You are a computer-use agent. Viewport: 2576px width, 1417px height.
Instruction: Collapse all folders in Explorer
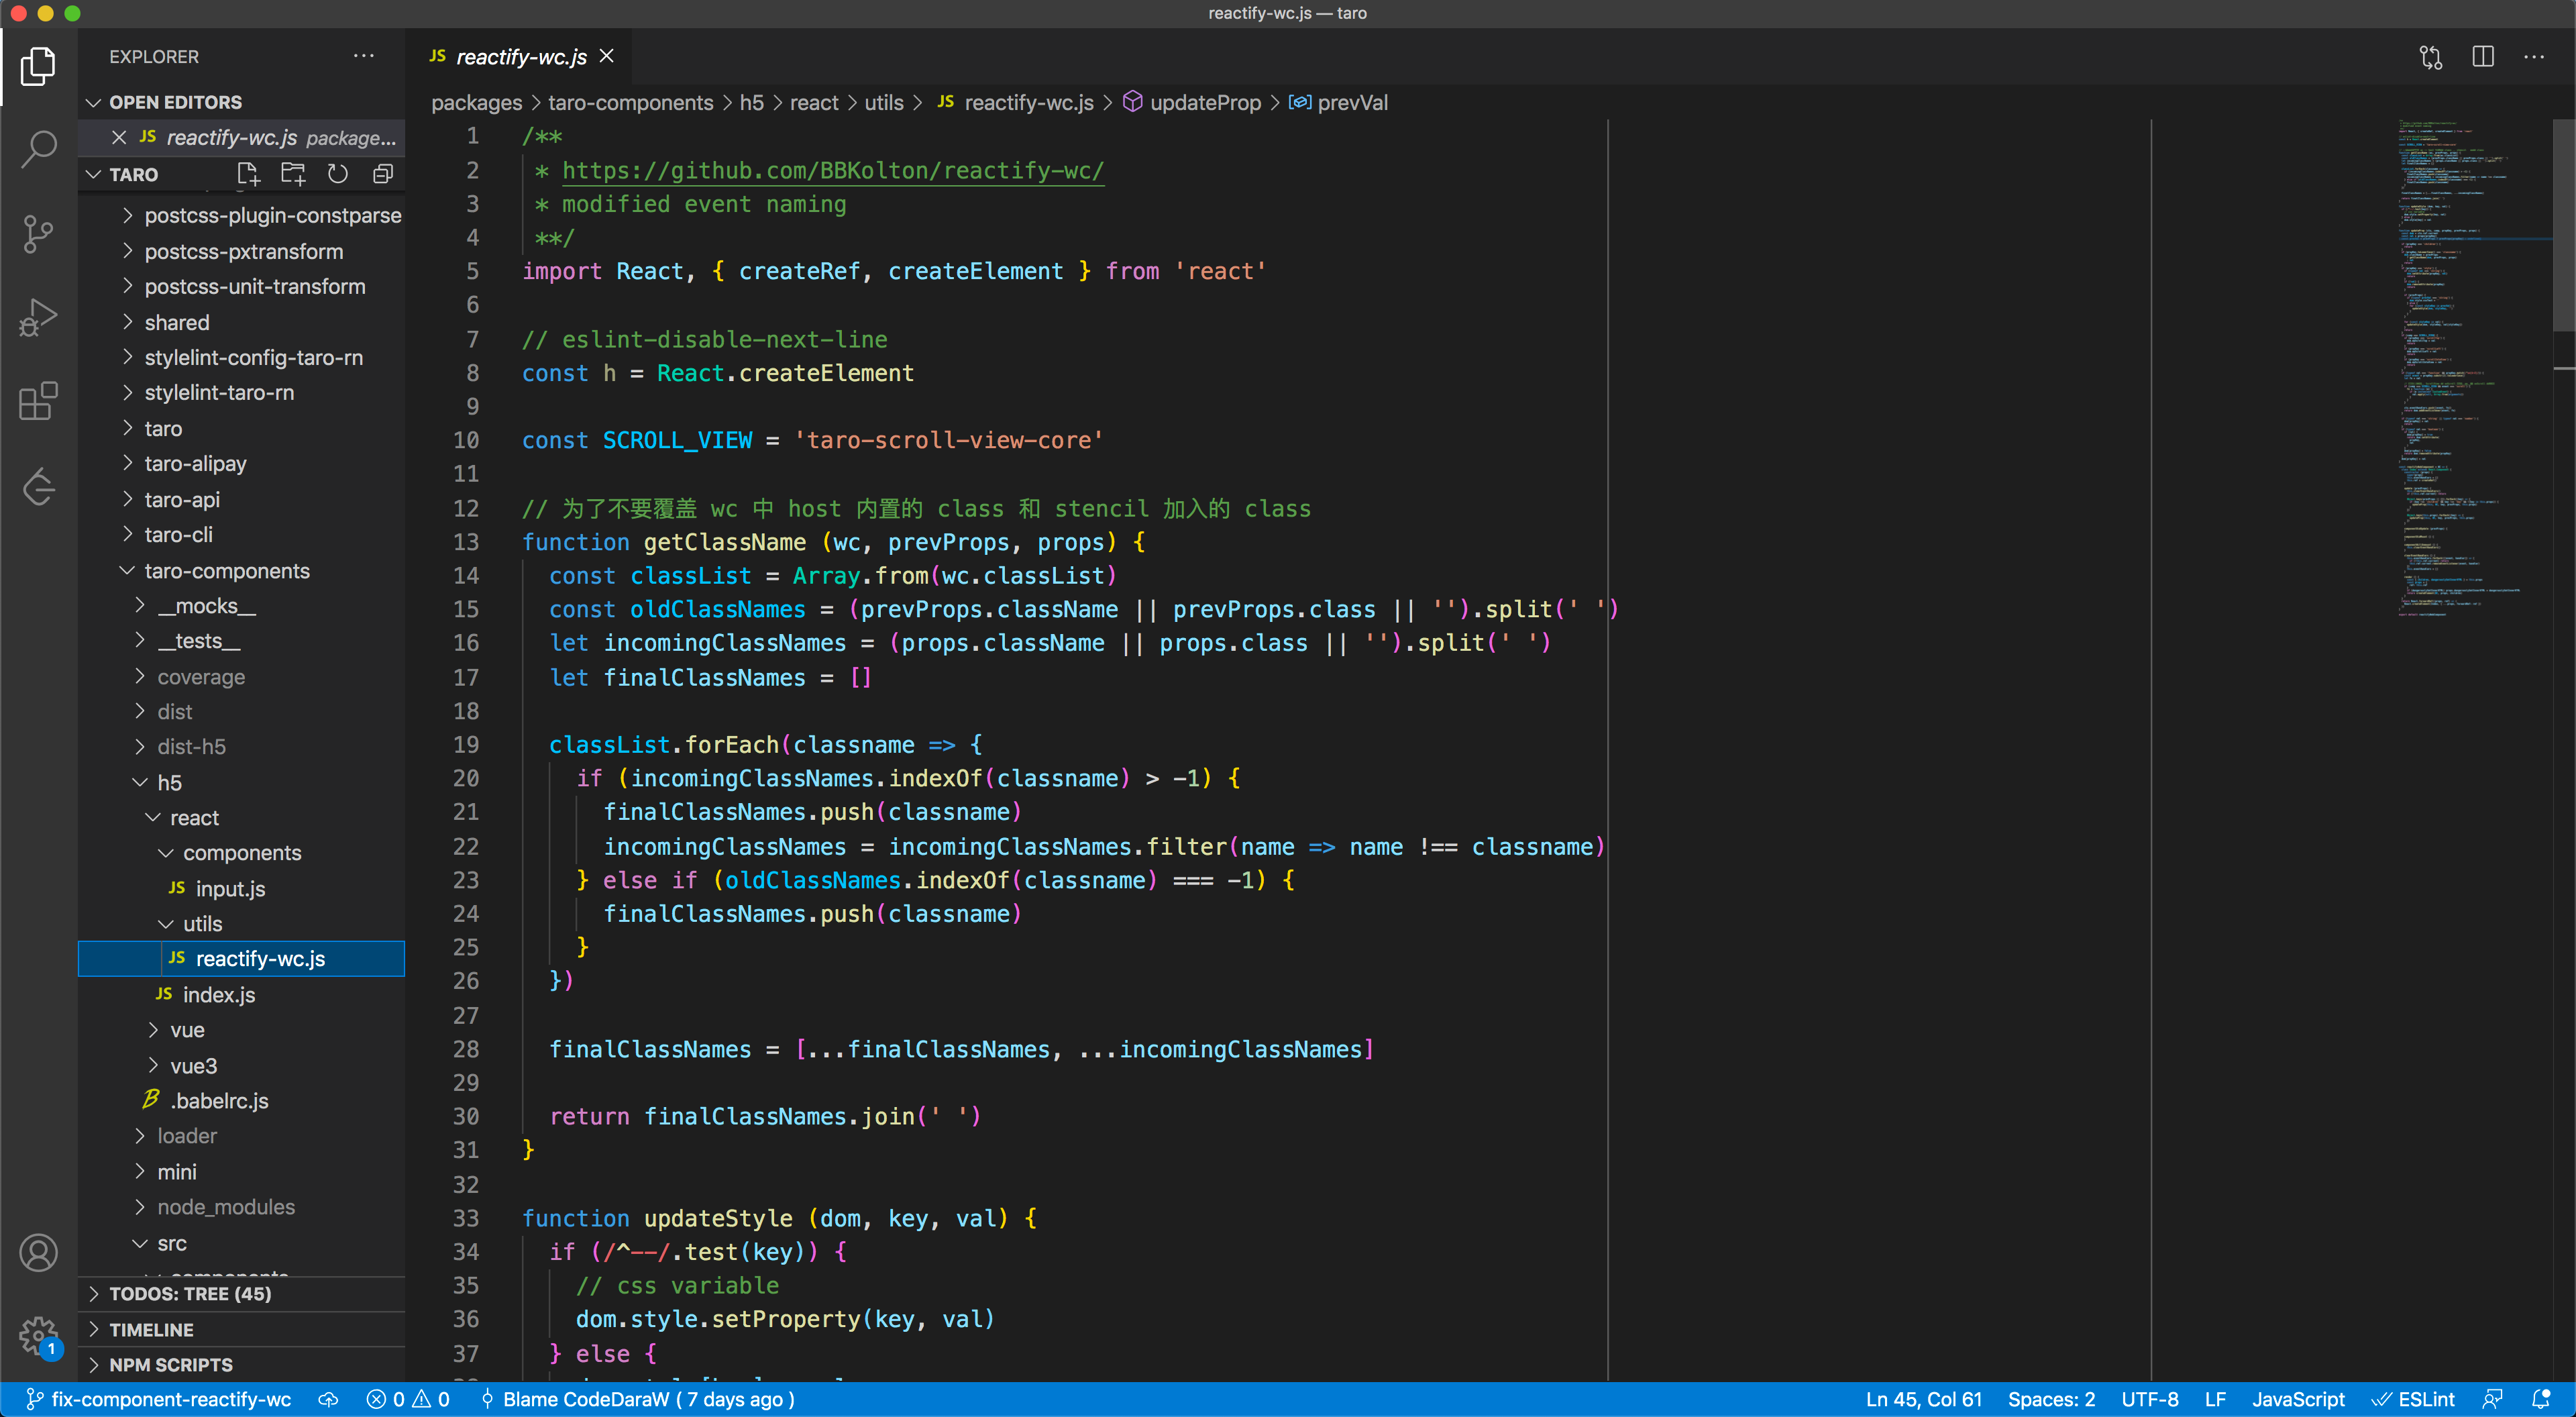(383, 174)
